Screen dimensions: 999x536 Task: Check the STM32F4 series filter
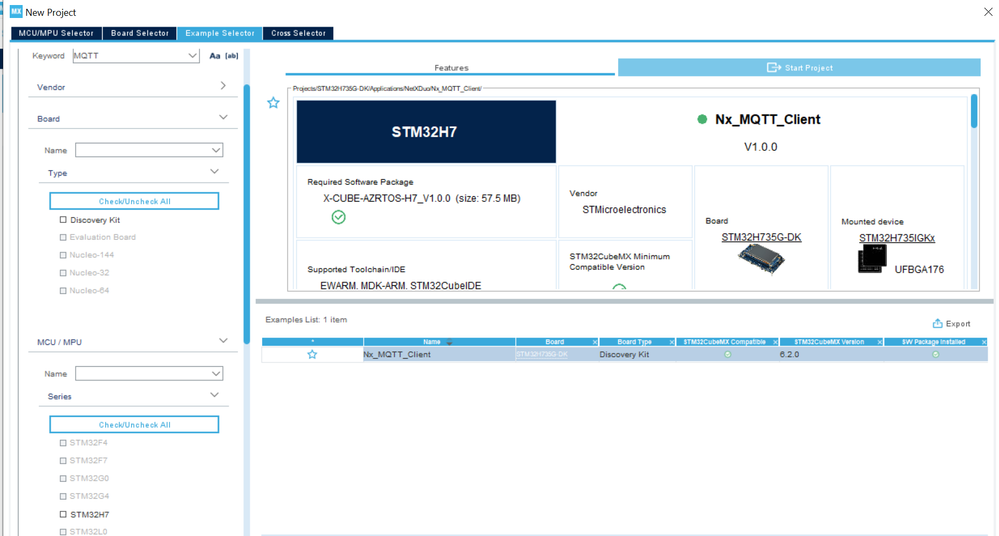pyautogui.click(x=63, y=442)
